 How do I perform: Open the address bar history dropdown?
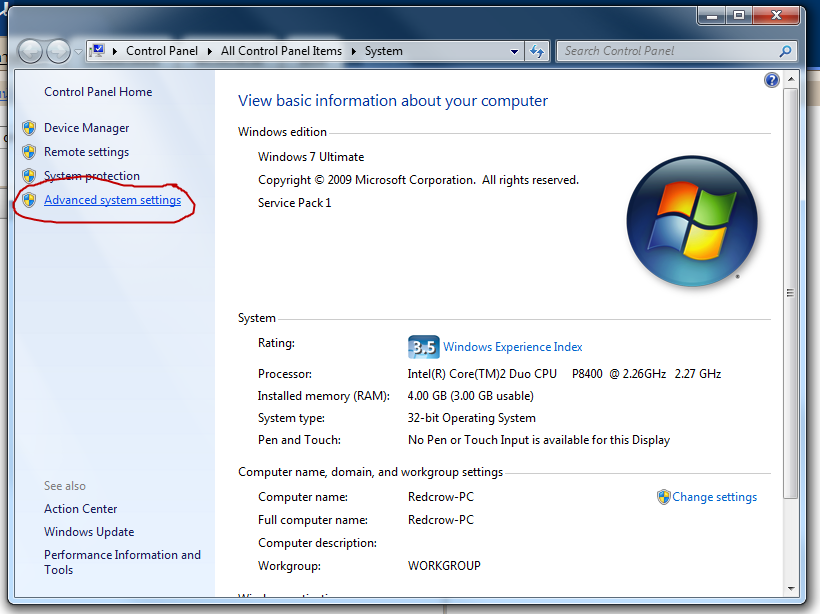point(515,51)
